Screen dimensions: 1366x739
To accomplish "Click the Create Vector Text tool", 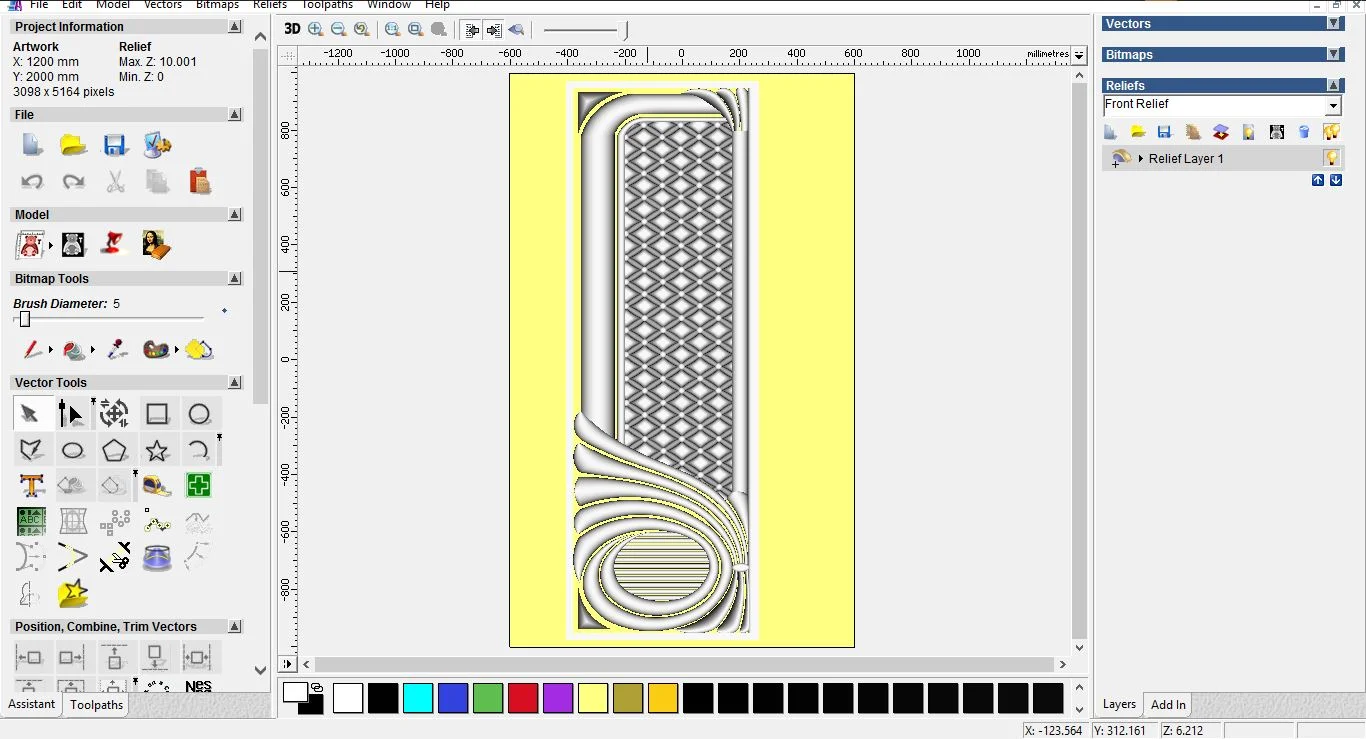I will pos(32,486).
